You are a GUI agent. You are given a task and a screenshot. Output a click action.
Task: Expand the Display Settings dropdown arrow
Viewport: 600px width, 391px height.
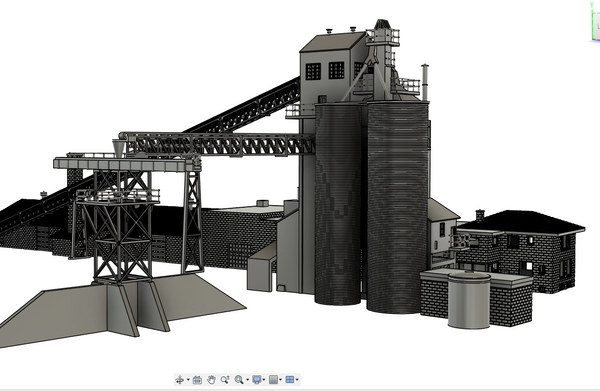click(x=264, y=380)
